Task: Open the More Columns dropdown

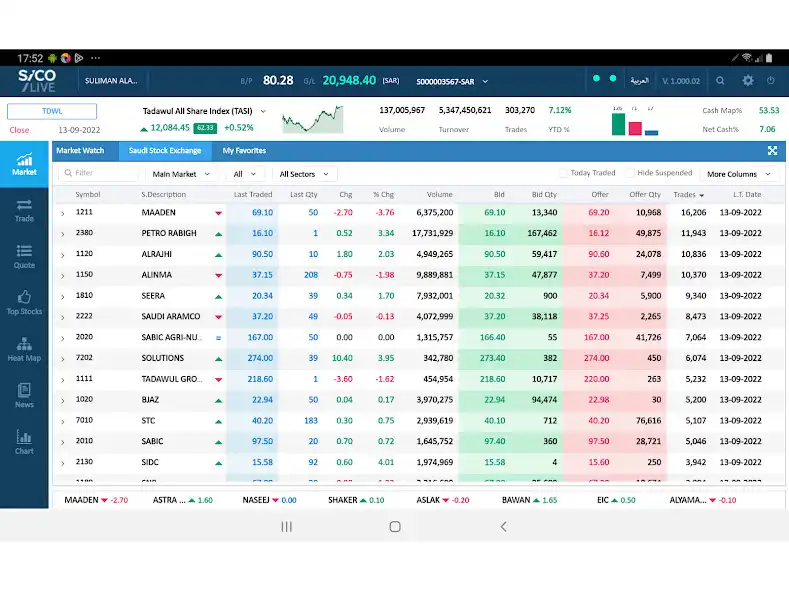Action: point(738,174)
